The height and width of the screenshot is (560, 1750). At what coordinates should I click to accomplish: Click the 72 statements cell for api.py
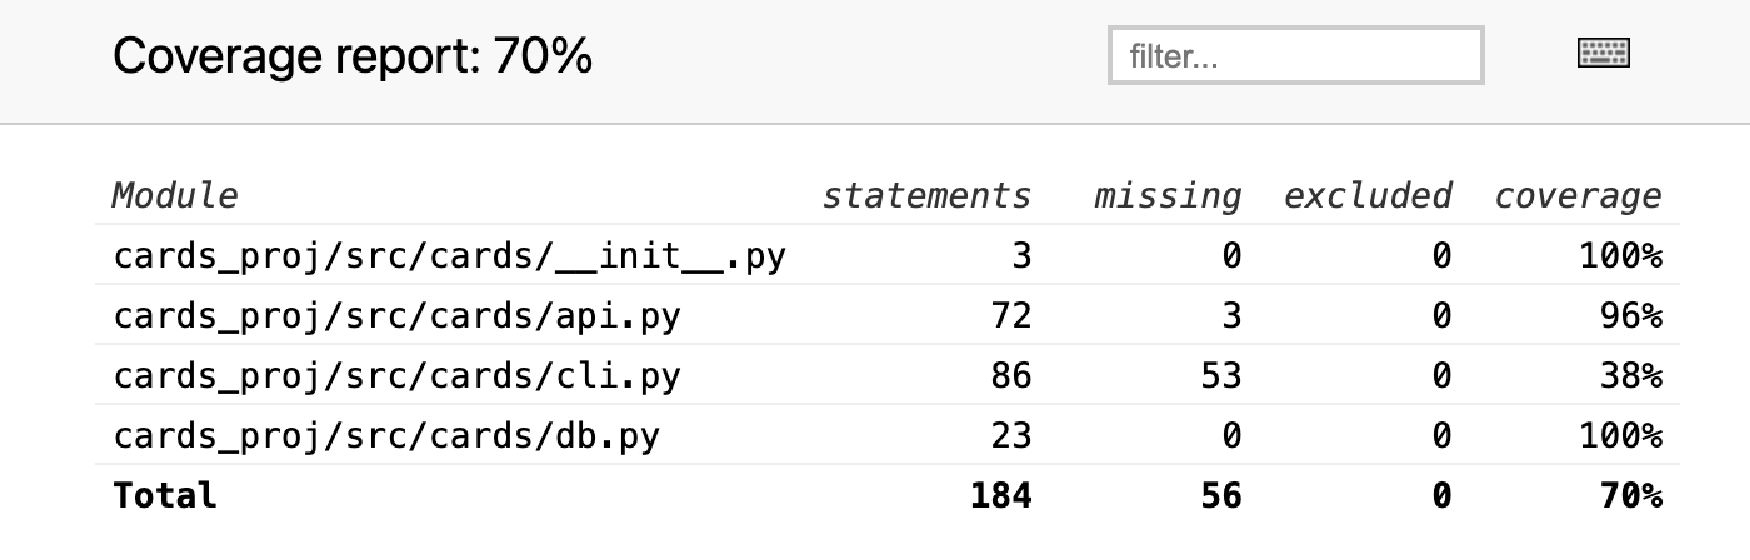click(x=1011, y=316)
